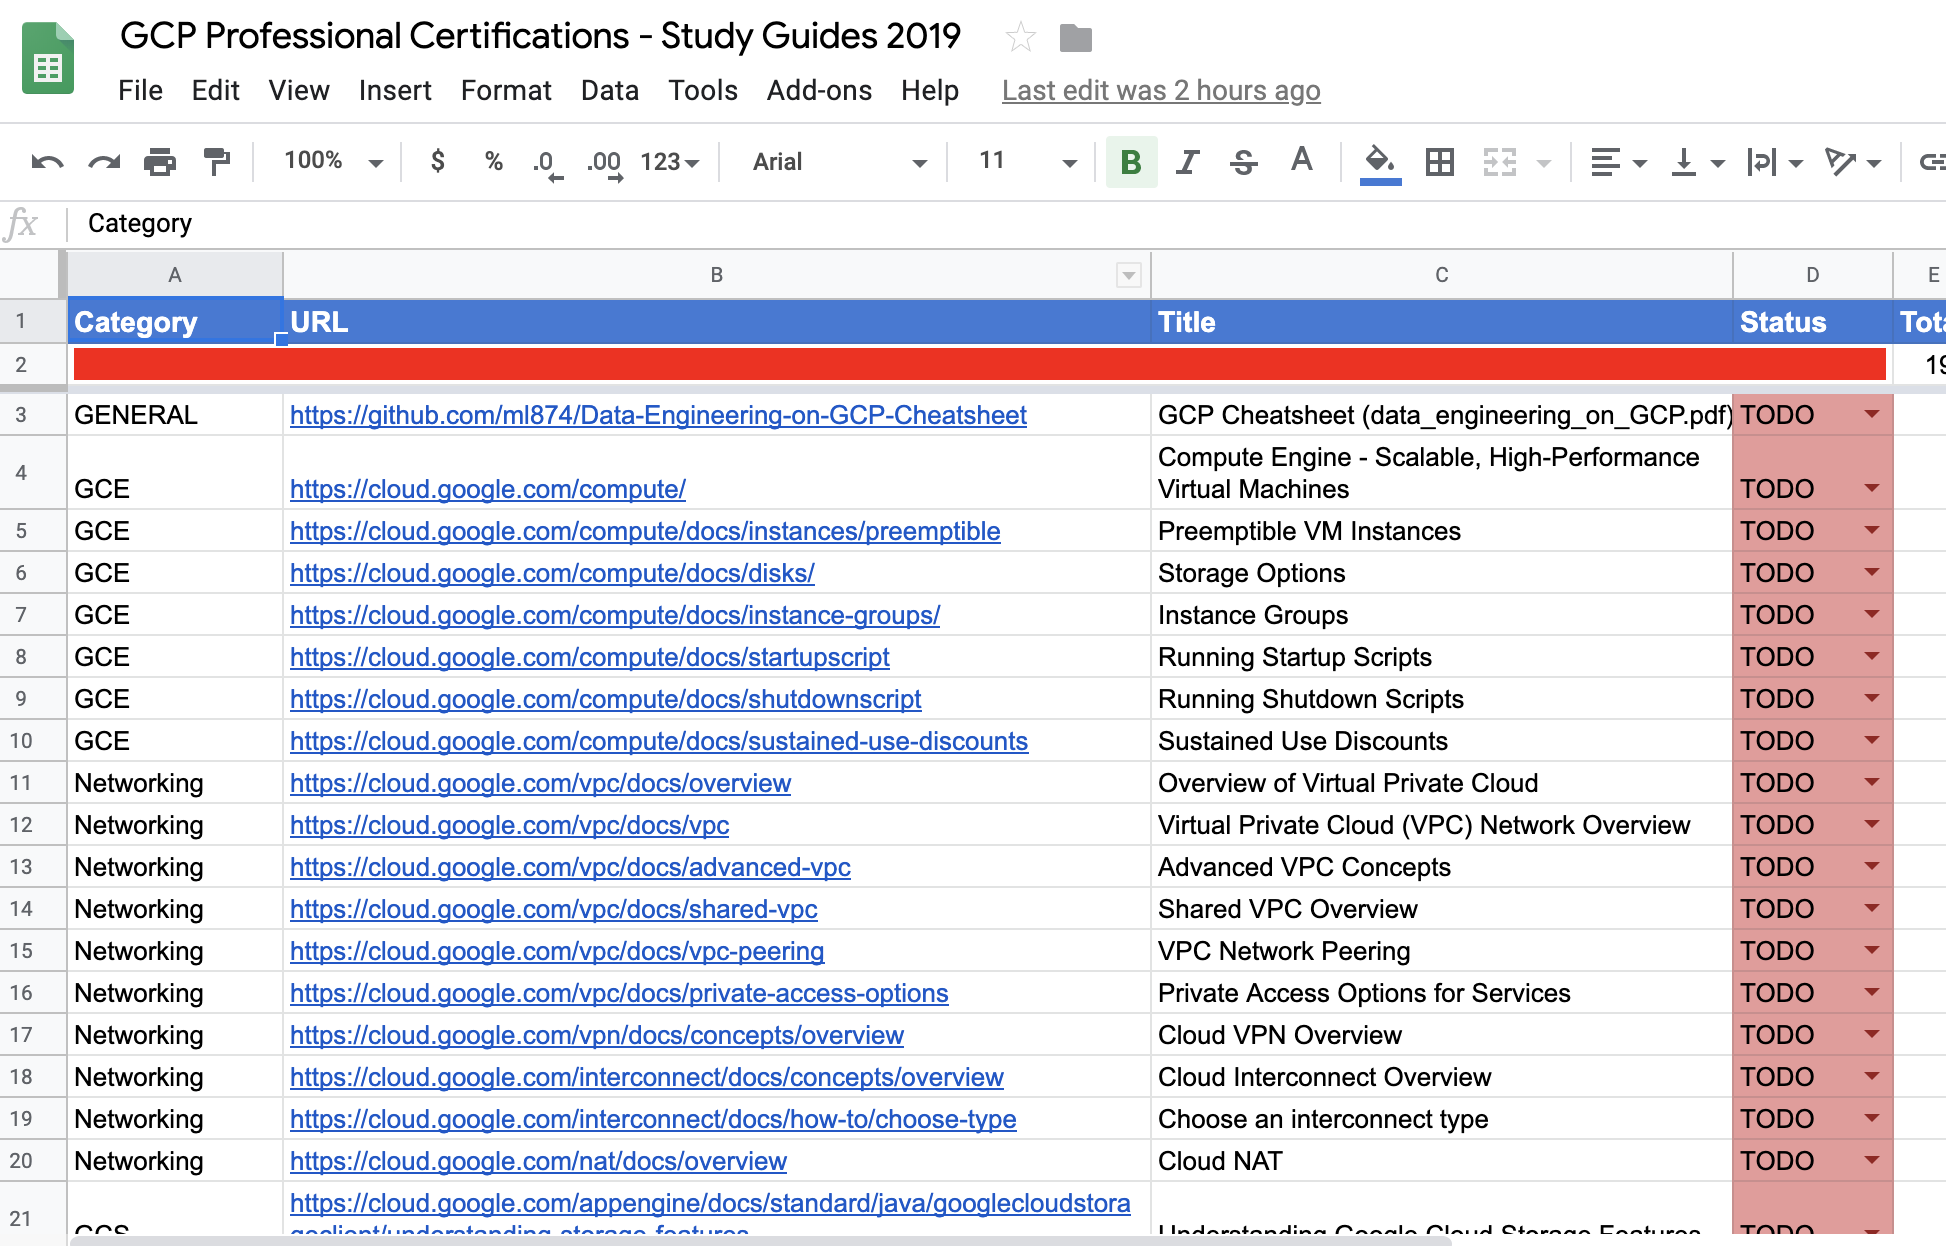Click the document title text
Image resolution: width=1946 pixels, height=1246 pixels.
[540, 36]
